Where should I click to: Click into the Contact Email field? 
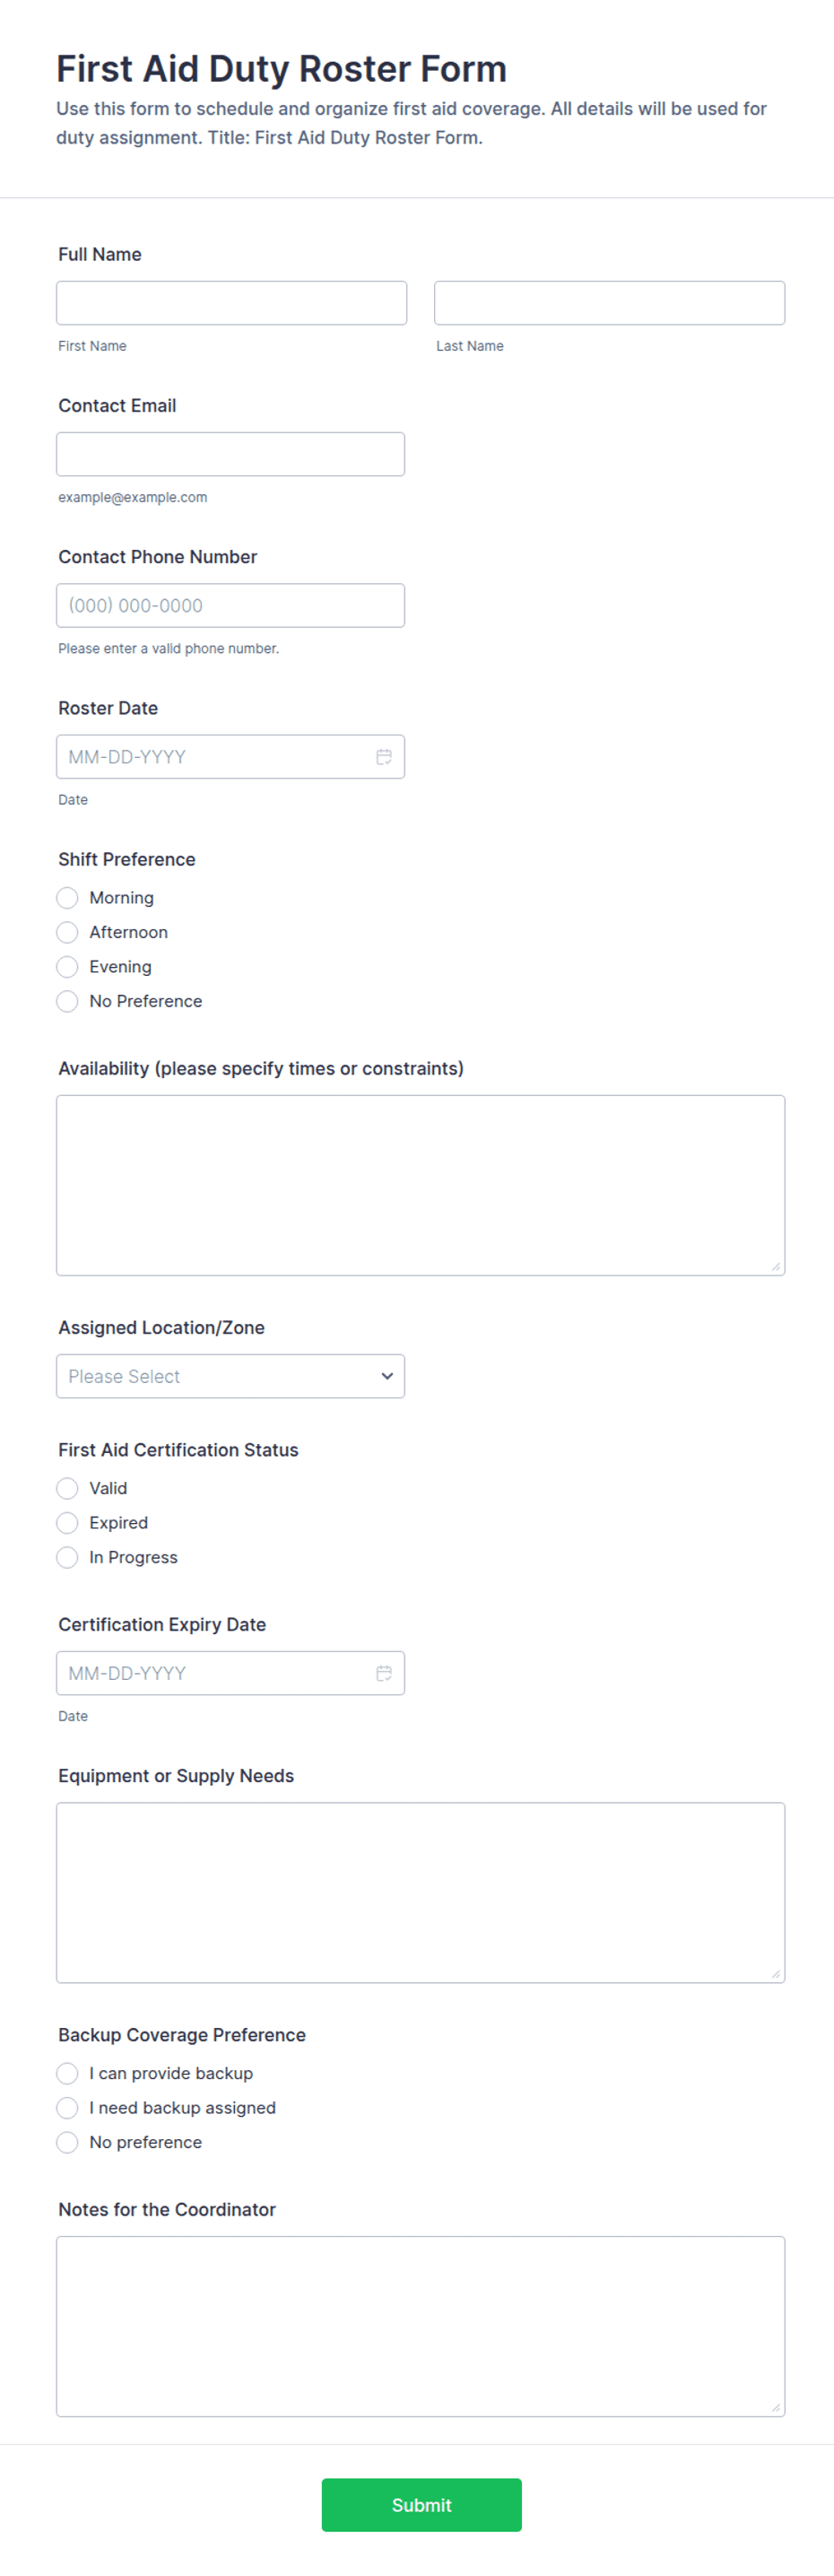point(231,454)
